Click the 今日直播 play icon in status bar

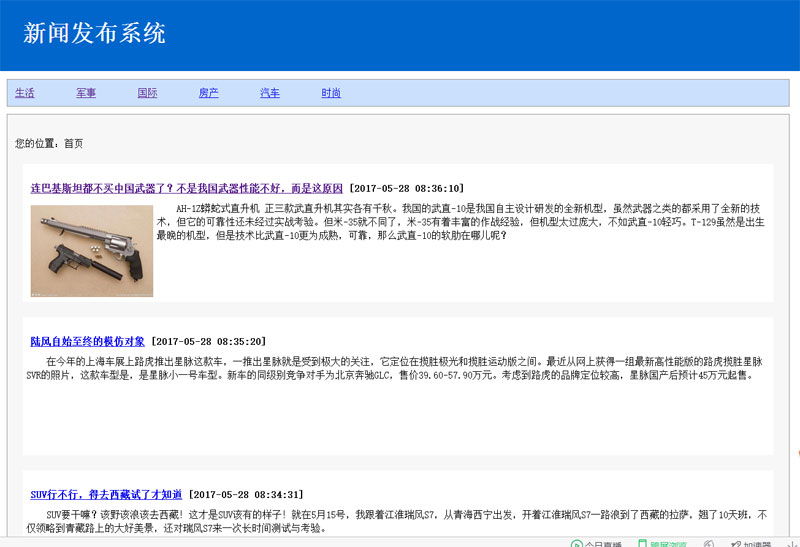(577, 543)
